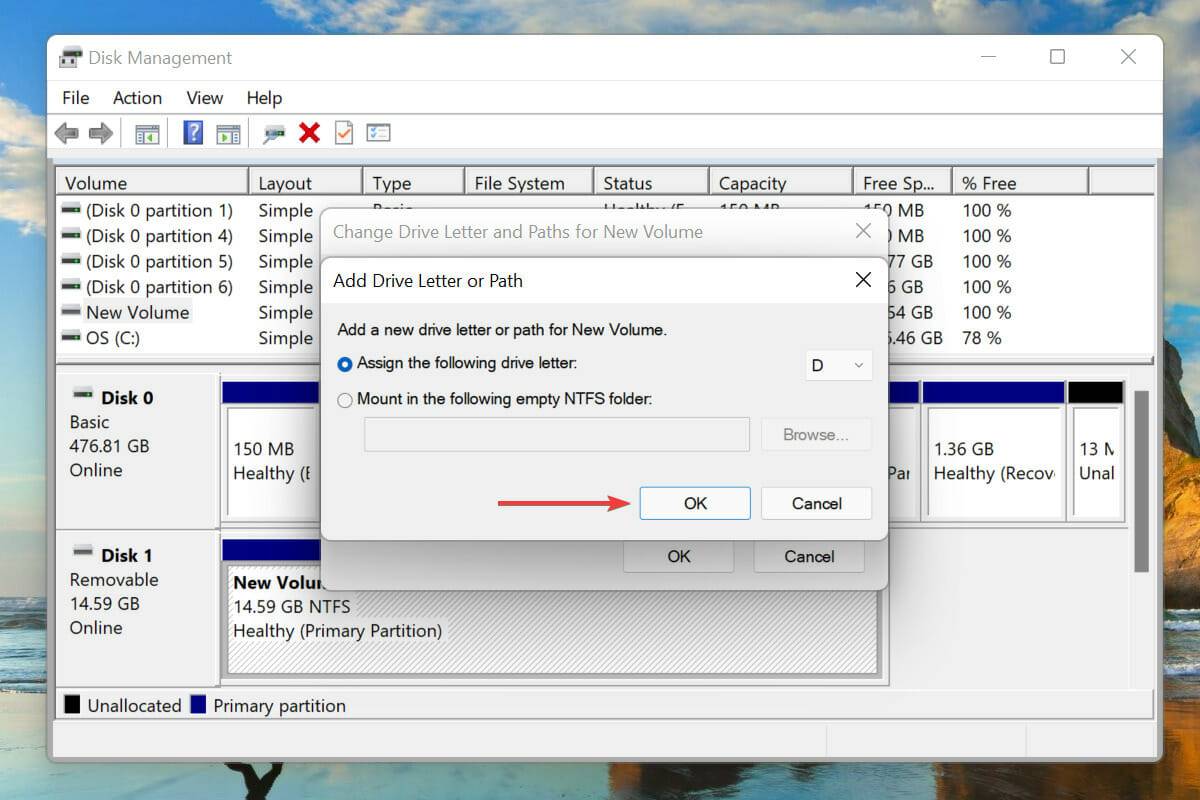
Task: Select the 150 MB Healthy partition block
Action: pos(273,461)
